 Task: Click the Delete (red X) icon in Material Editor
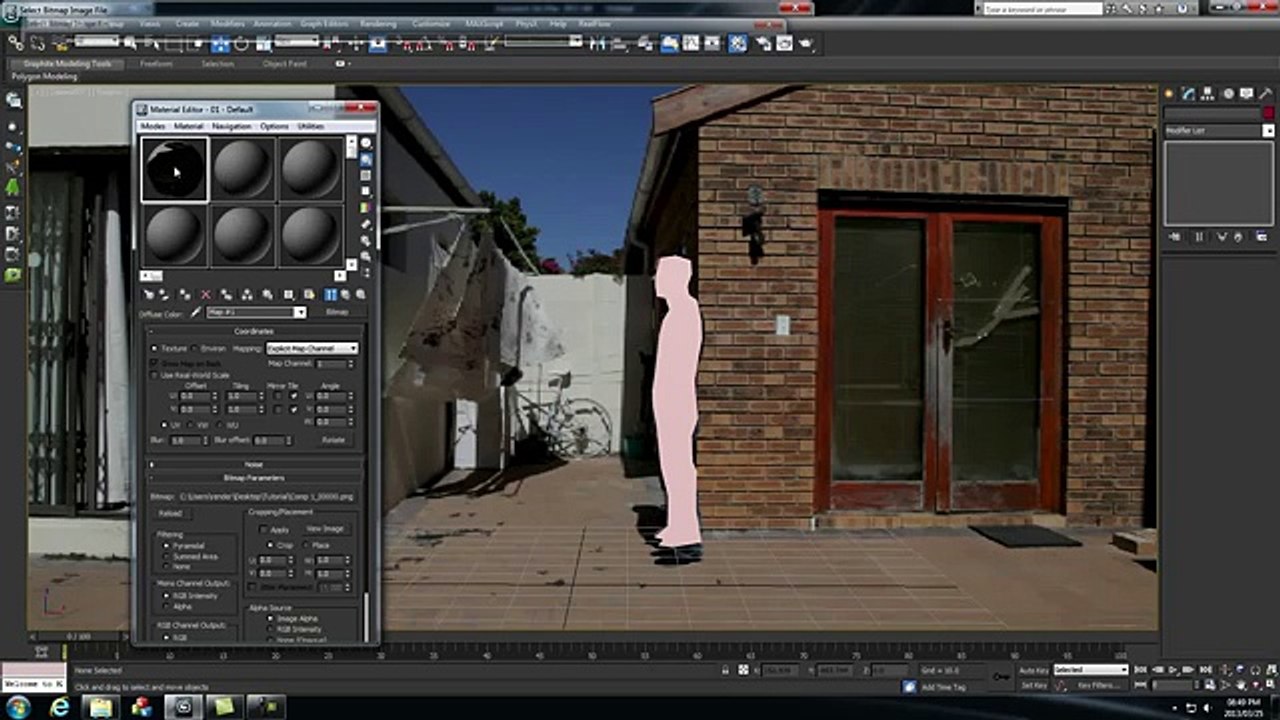pyautogui.click(x=206, y=295)
